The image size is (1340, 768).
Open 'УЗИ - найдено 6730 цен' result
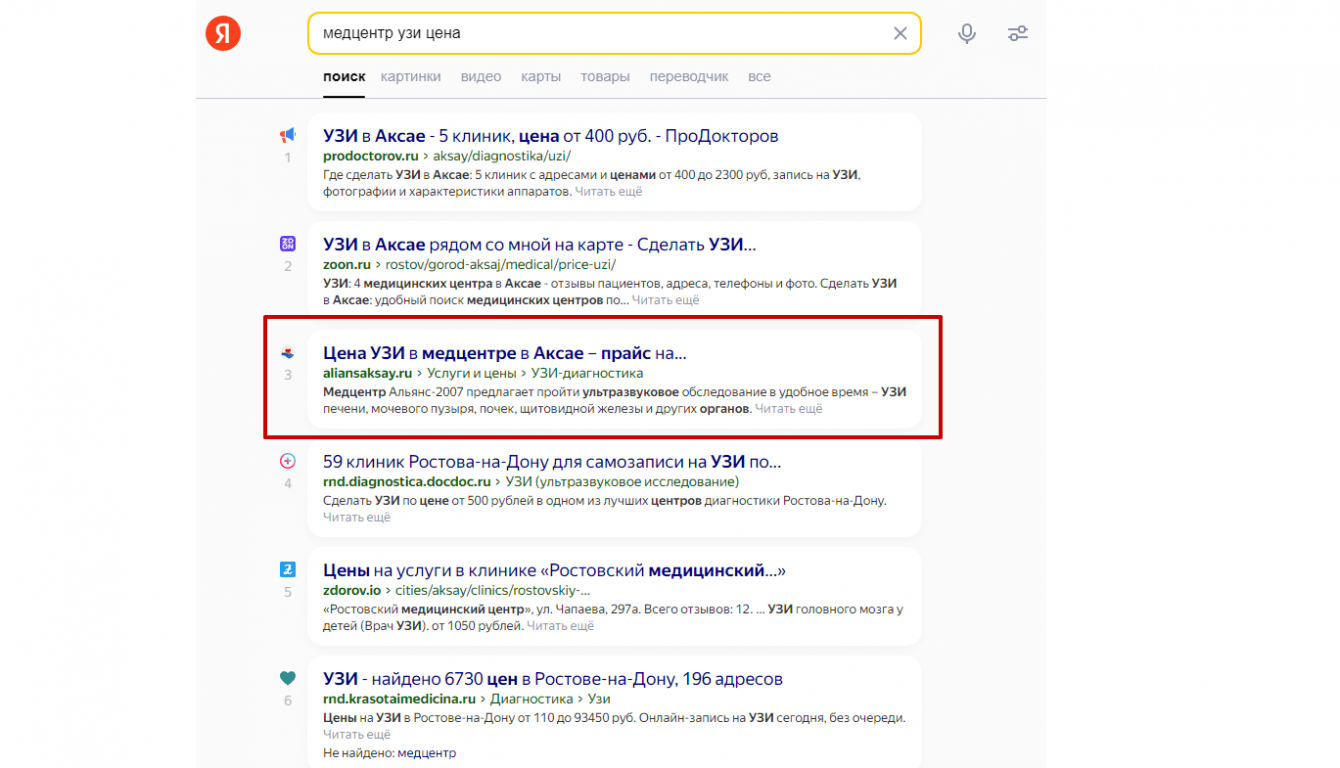[x=553, y=680]
